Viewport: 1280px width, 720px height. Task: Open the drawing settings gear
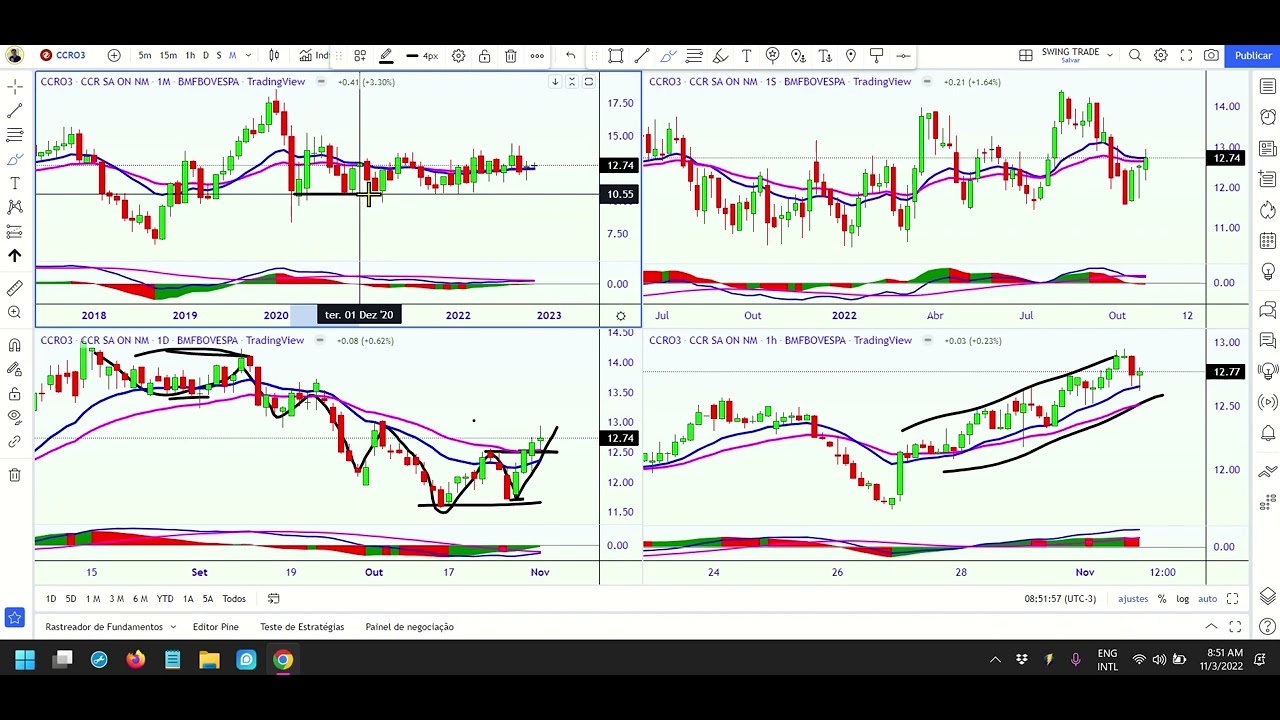click(x=458, y=55)
